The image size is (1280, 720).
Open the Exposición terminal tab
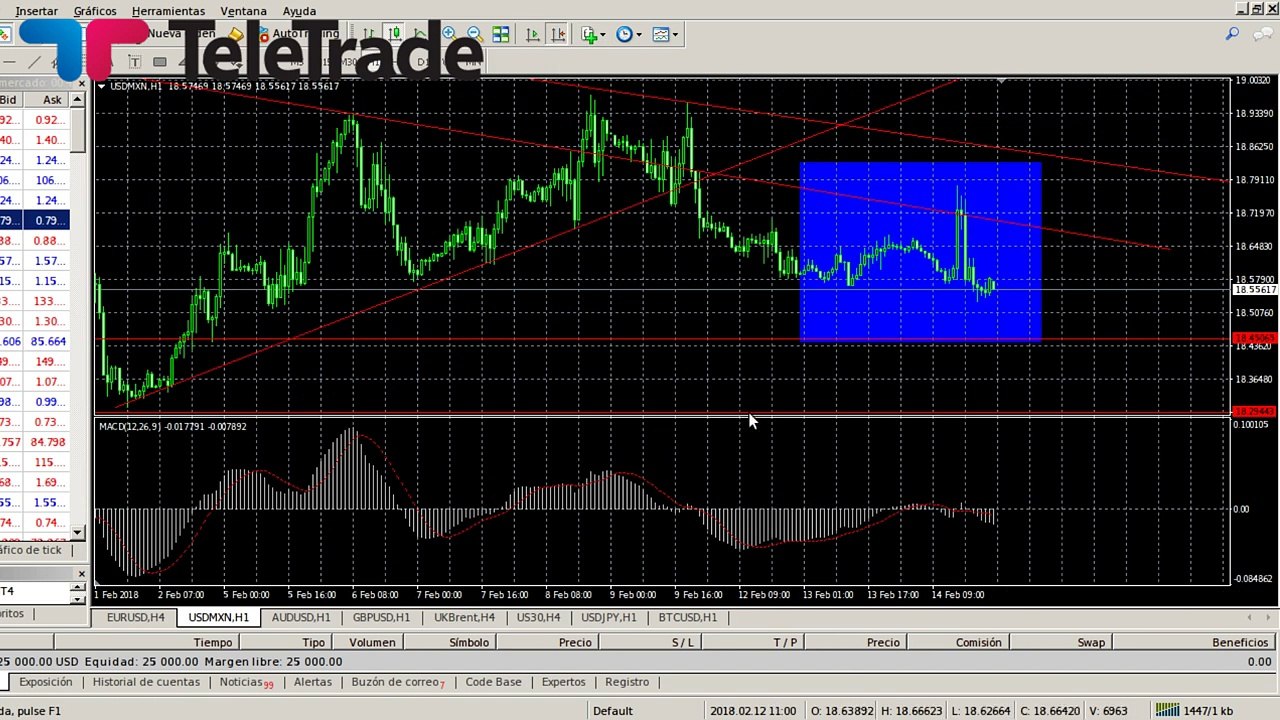coord(46,682)
